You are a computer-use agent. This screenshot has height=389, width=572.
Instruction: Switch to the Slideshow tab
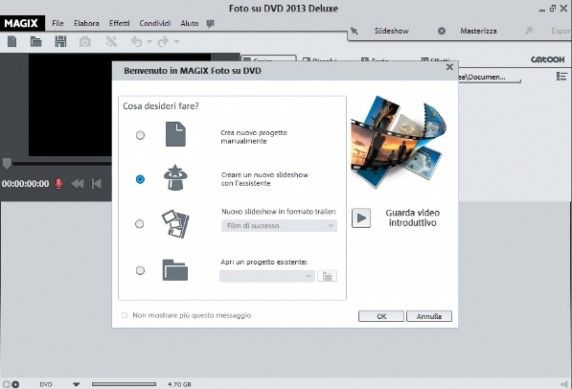391,31
